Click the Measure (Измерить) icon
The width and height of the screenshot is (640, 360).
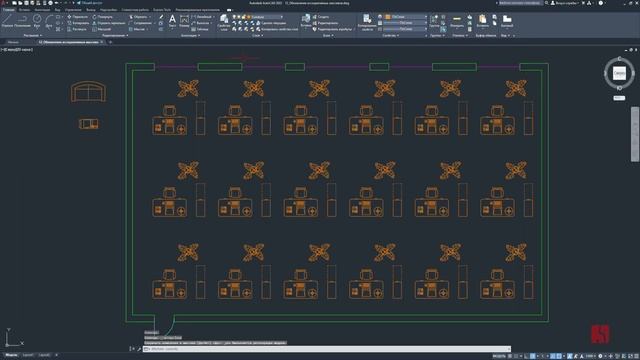[x=457, y=21]
